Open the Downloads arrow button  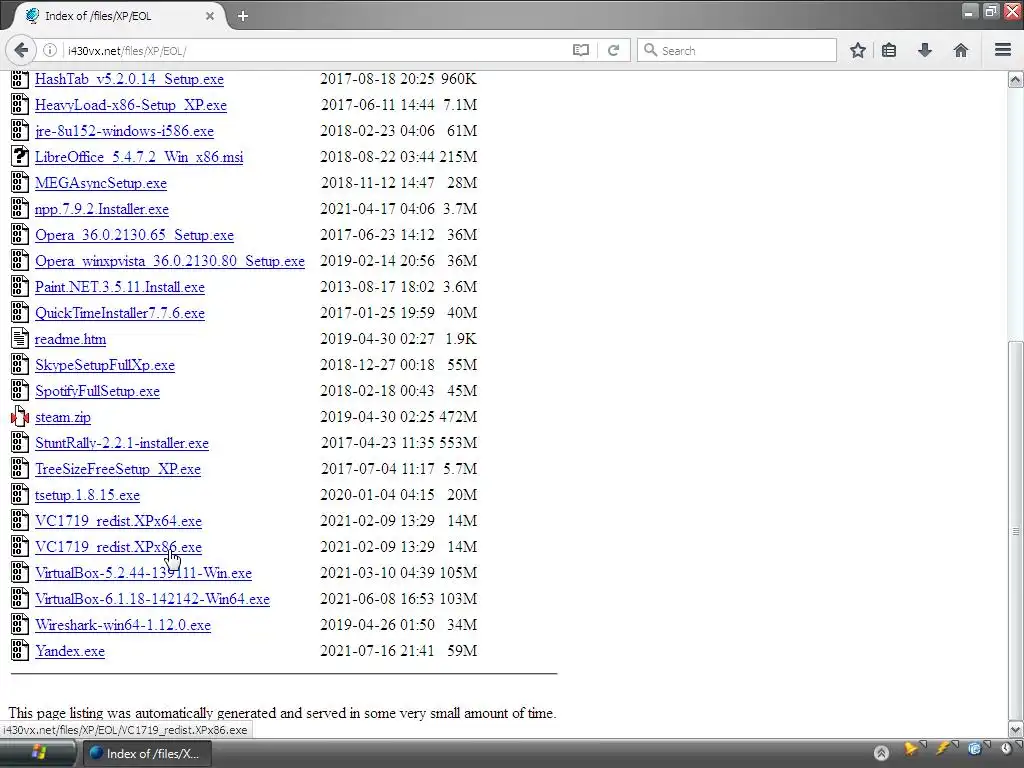[x=925, y=50]
